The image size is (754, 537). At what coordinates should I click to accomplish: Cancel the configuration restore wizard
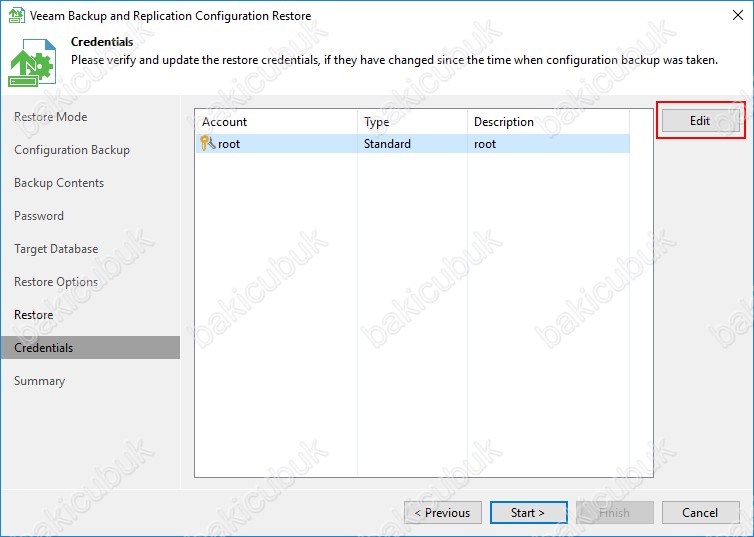click(701, 512)
